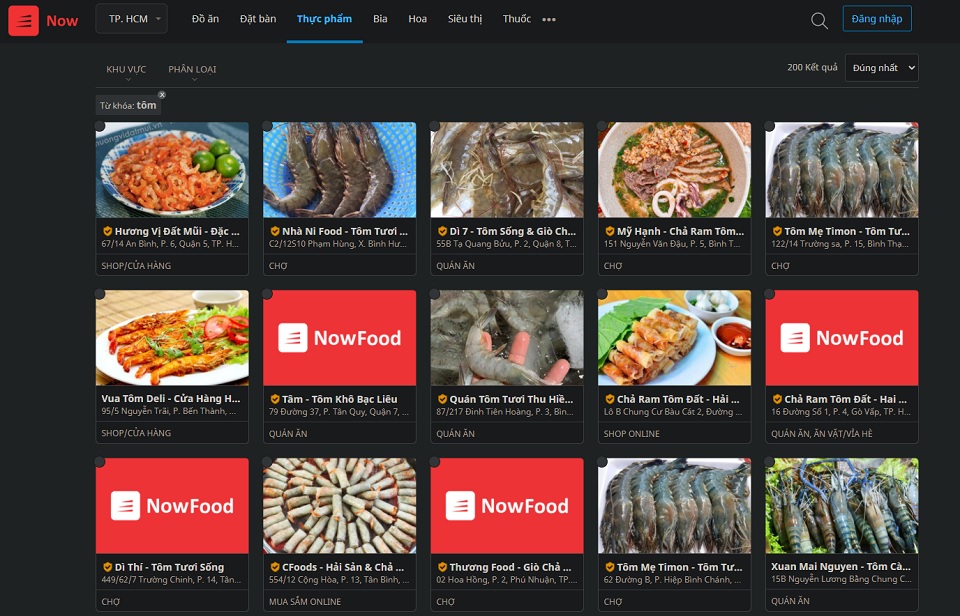Image resolution: width=960 pixels, height=616 pixels.
Task: Switch to the Siêu thị tab
Action: click(x=465, y=19)
